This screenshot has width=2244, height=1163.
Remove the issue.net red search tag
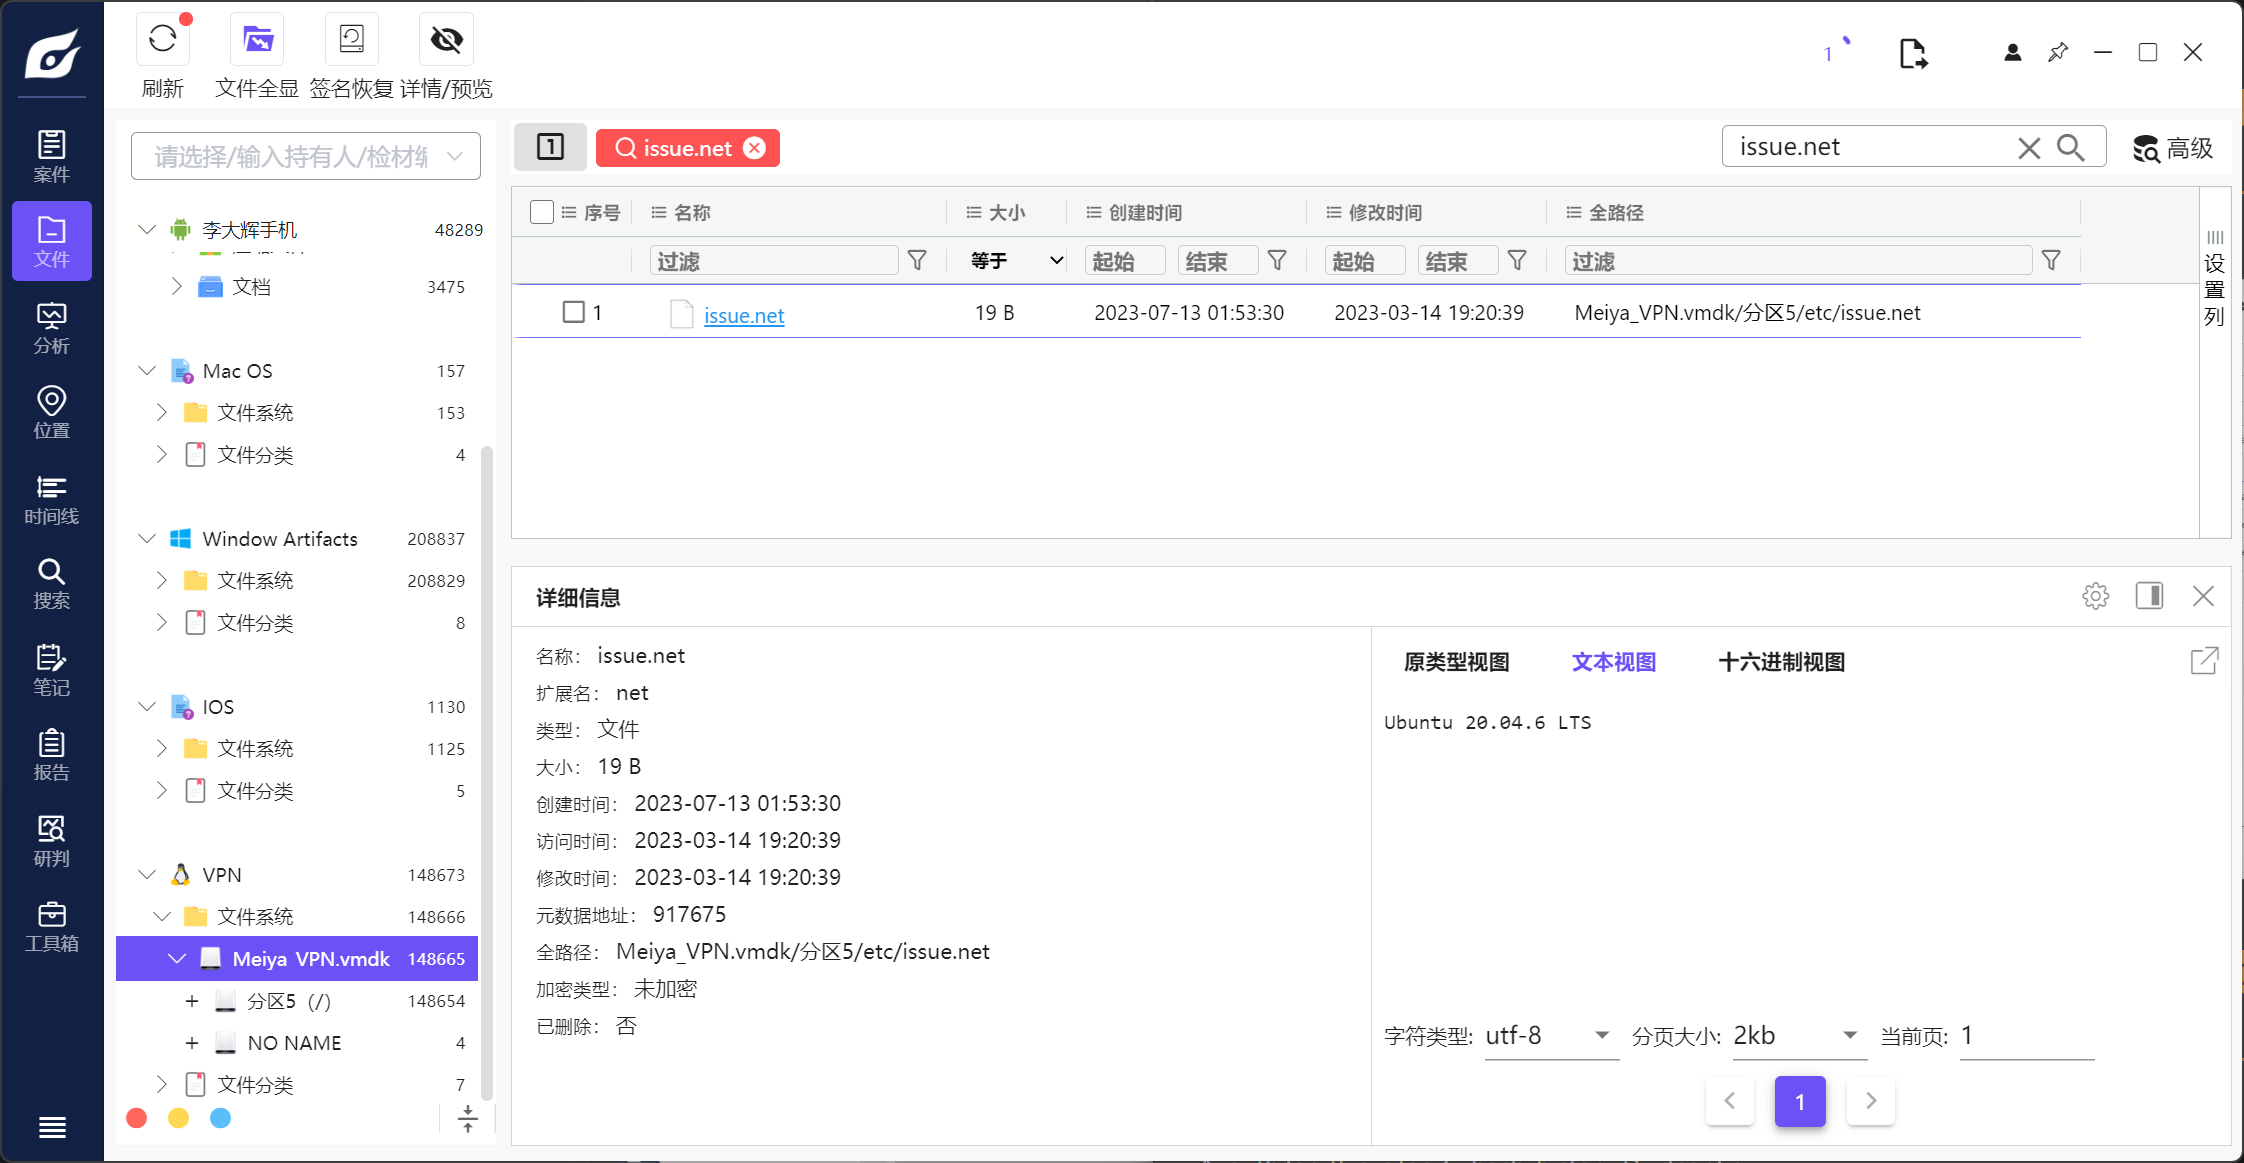[x=755, y=148]
